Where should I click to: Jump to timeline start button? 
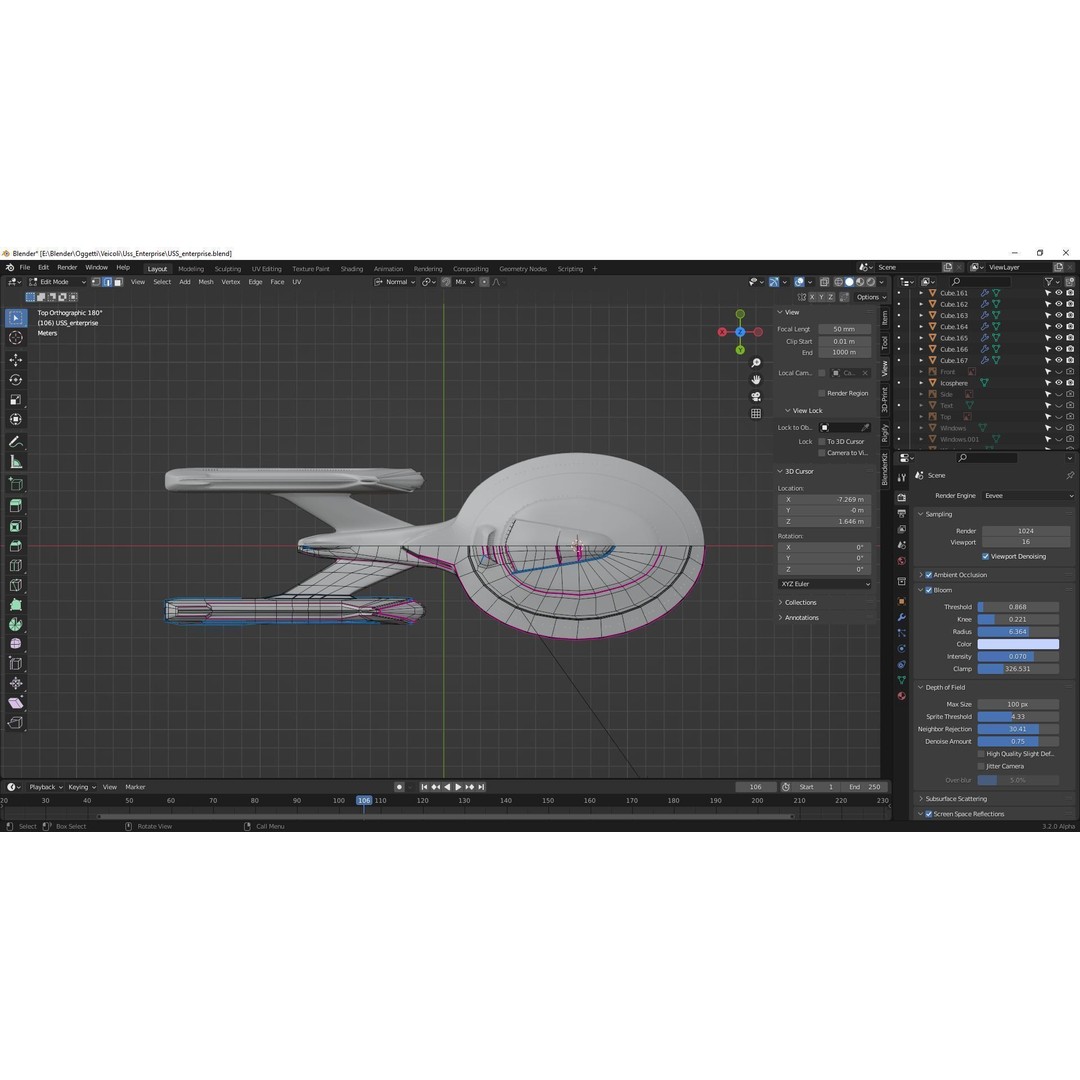[424, 787]
